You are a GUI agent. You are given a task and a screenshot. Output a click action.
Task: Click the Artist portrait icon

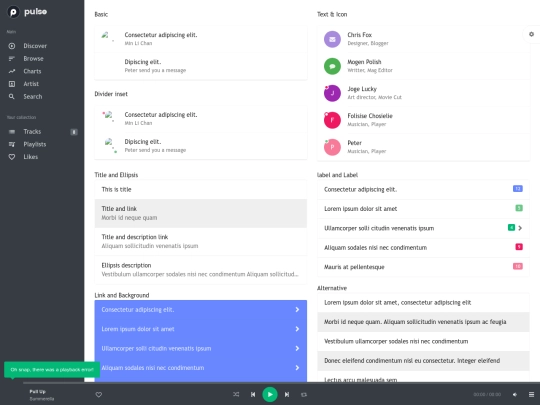(12, 84)
